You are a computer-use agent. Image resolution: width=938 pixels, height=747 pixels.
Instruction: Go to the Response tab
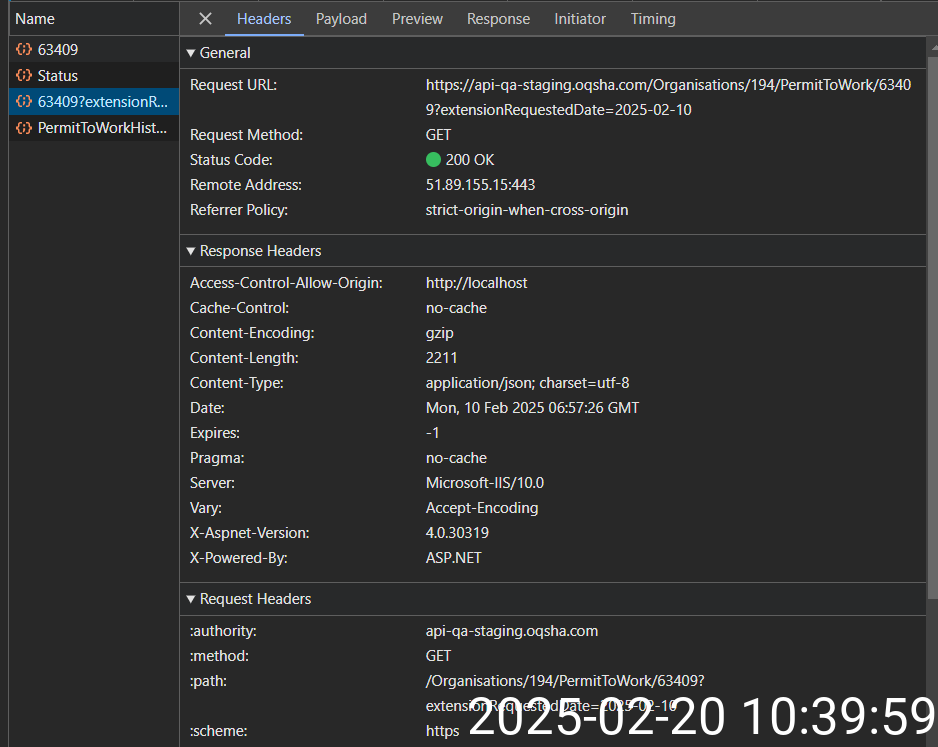coord(498,19)
